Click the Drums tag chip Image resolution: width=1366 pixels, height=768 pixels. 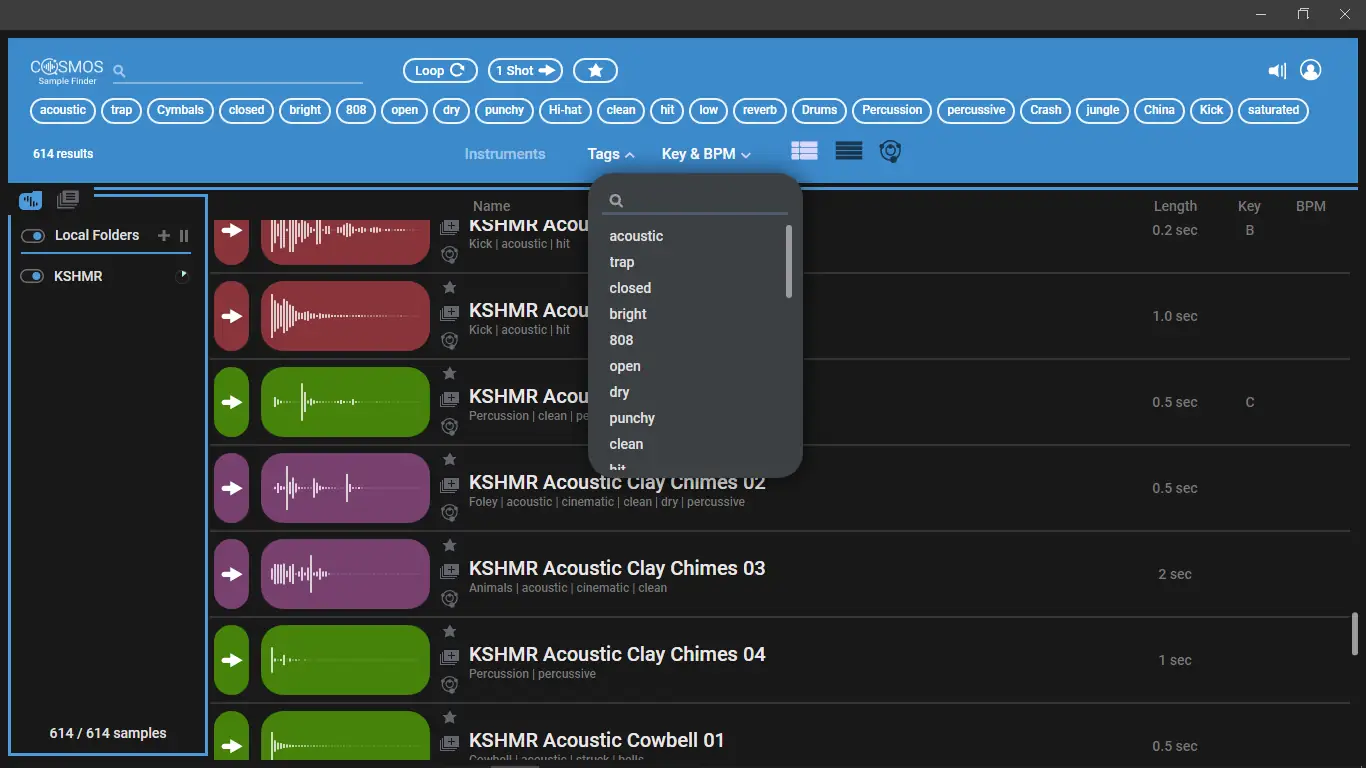(819, 110)
